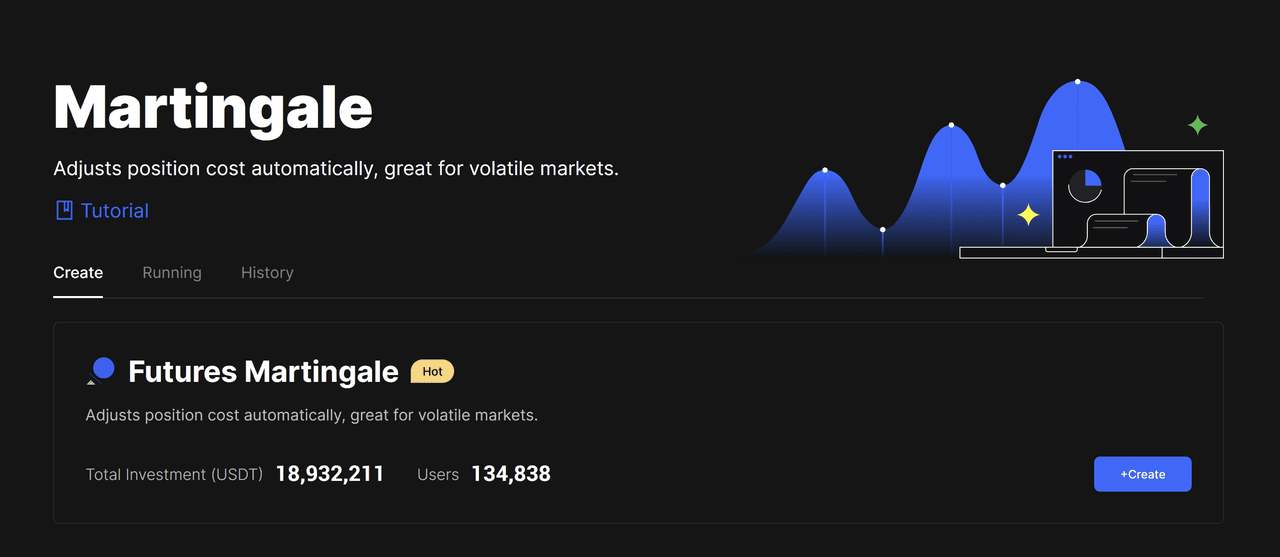Viewport: 1280px width, 557px height.
Task: Click the description under Futures Martingale heading
Action: point(312,414)
